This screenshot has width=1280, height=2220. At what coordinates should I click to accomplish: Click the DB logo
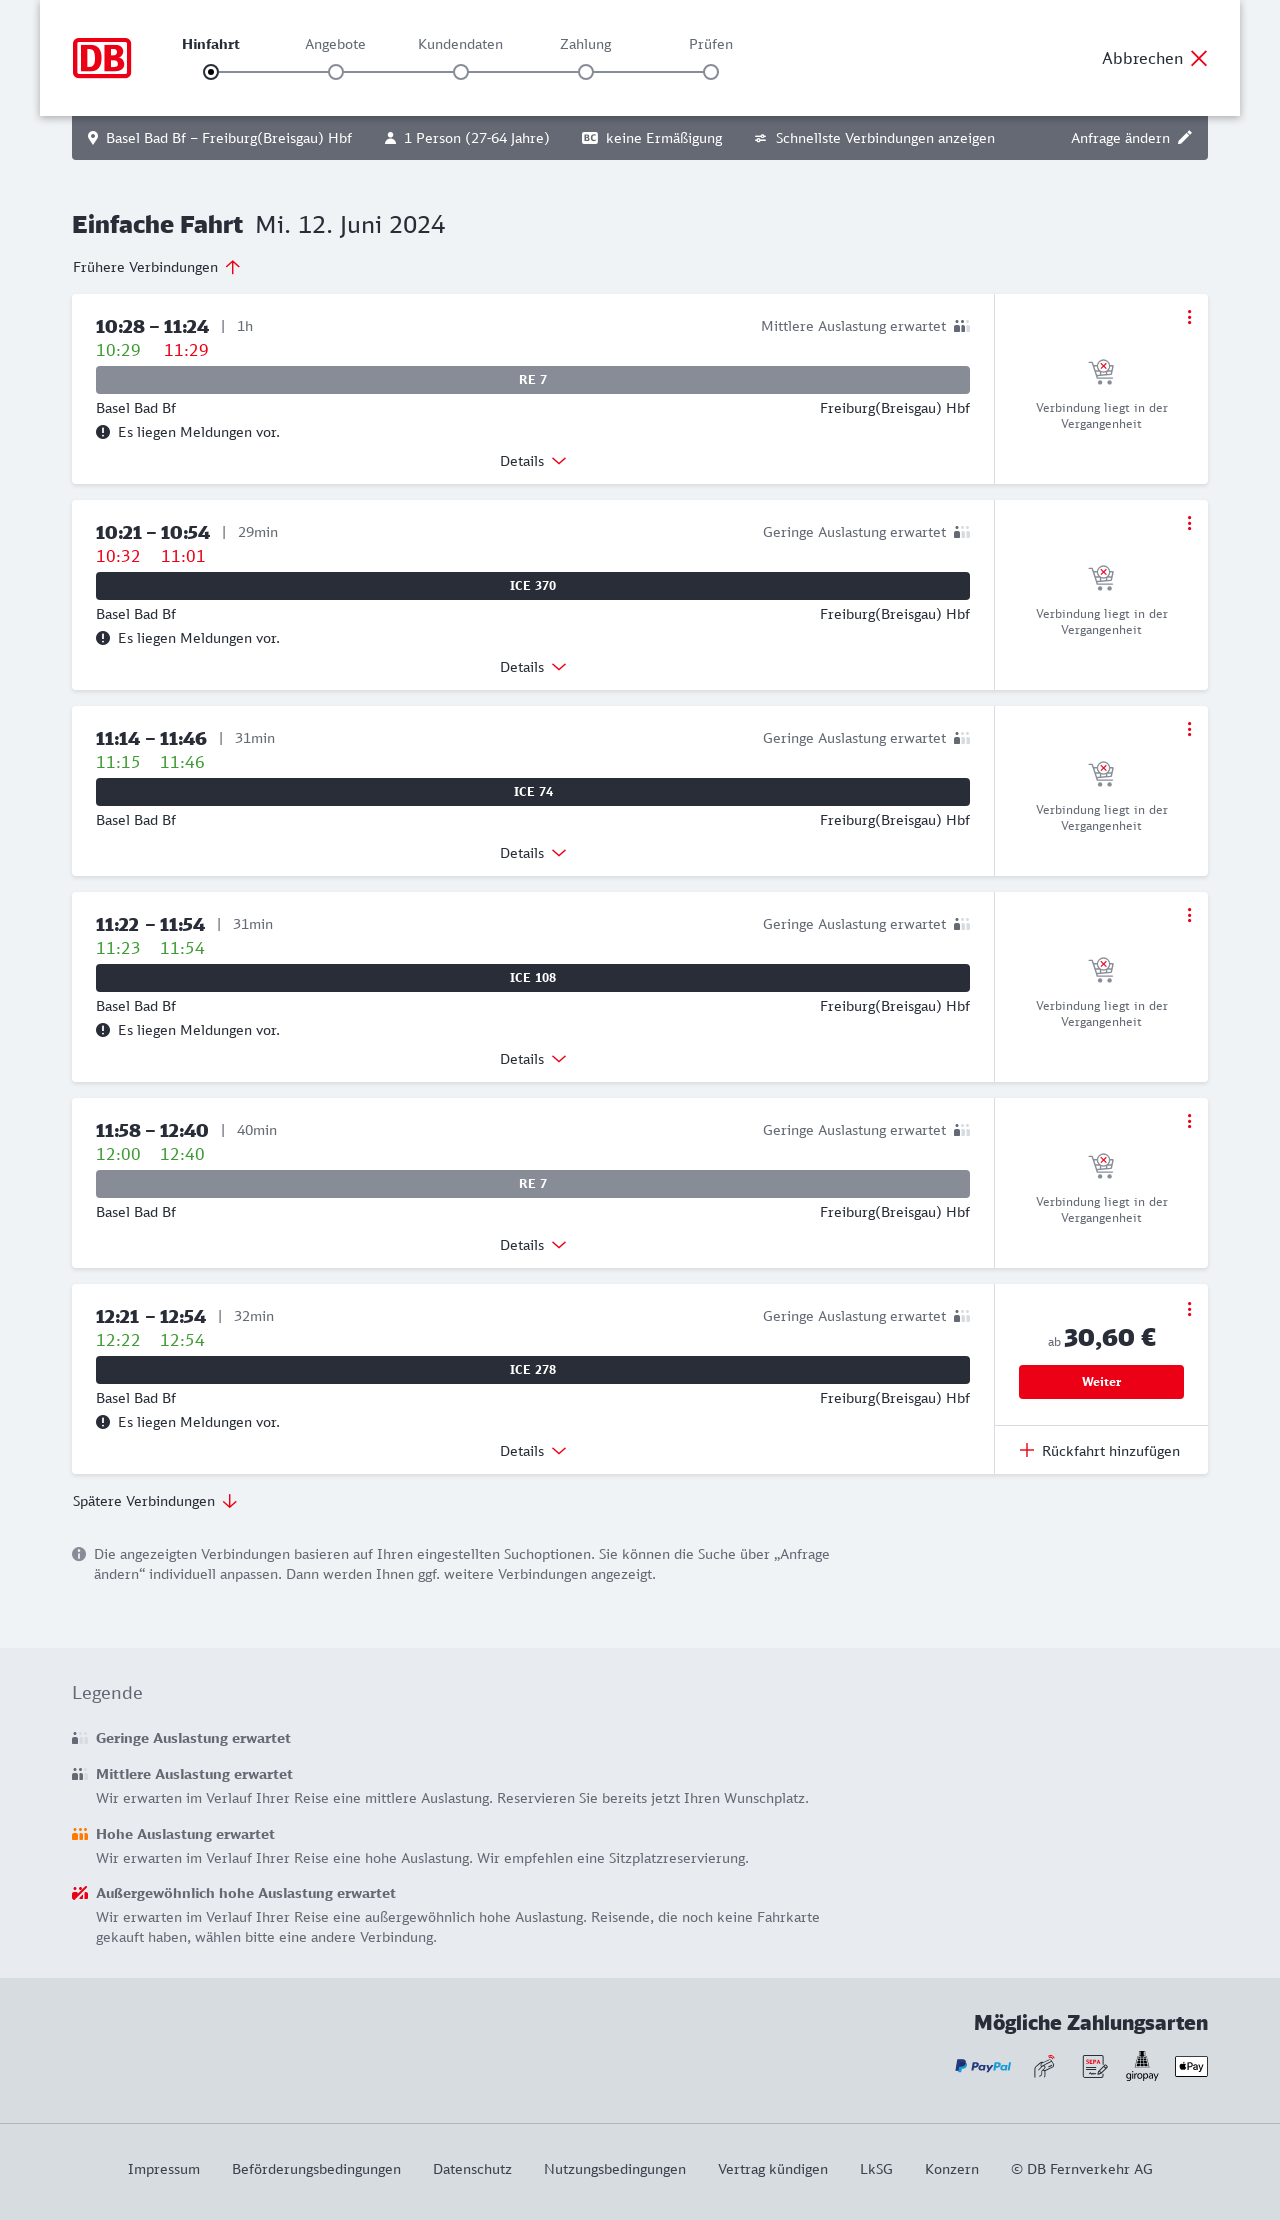[x=102, y=58]
